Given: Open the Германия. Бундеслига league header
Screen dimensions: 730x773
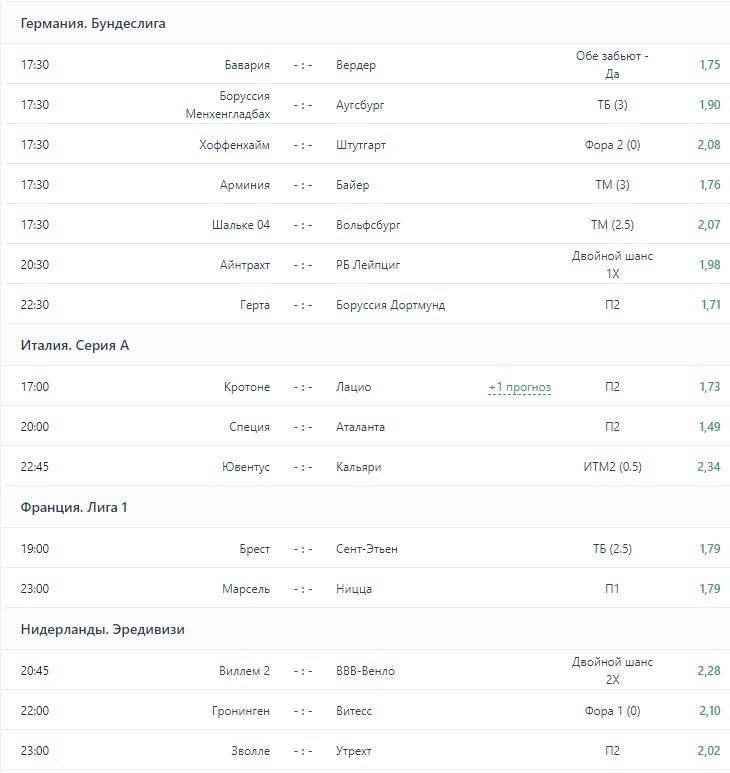Looking at the screenshot, I should (93, 24).
